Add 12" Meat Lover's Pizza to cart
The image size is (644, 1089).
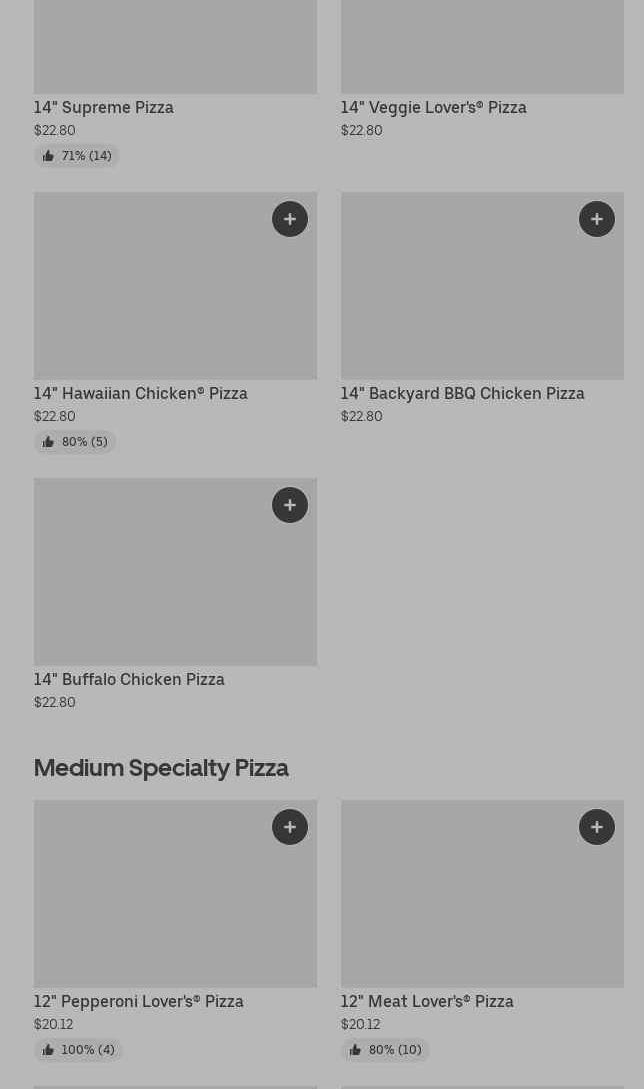point(597,827)
